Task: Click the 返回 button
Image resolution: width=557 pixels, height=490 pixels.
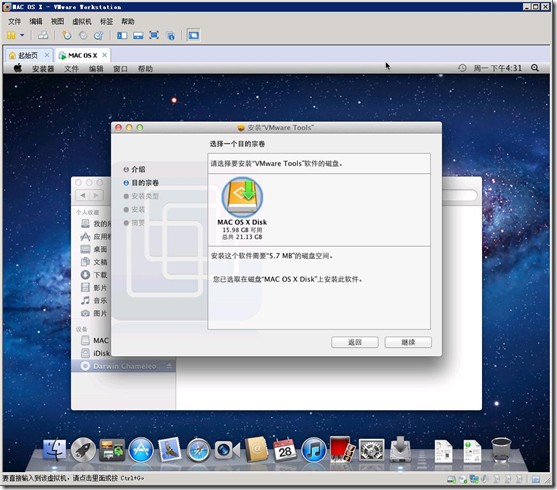Action: [355, 342]
